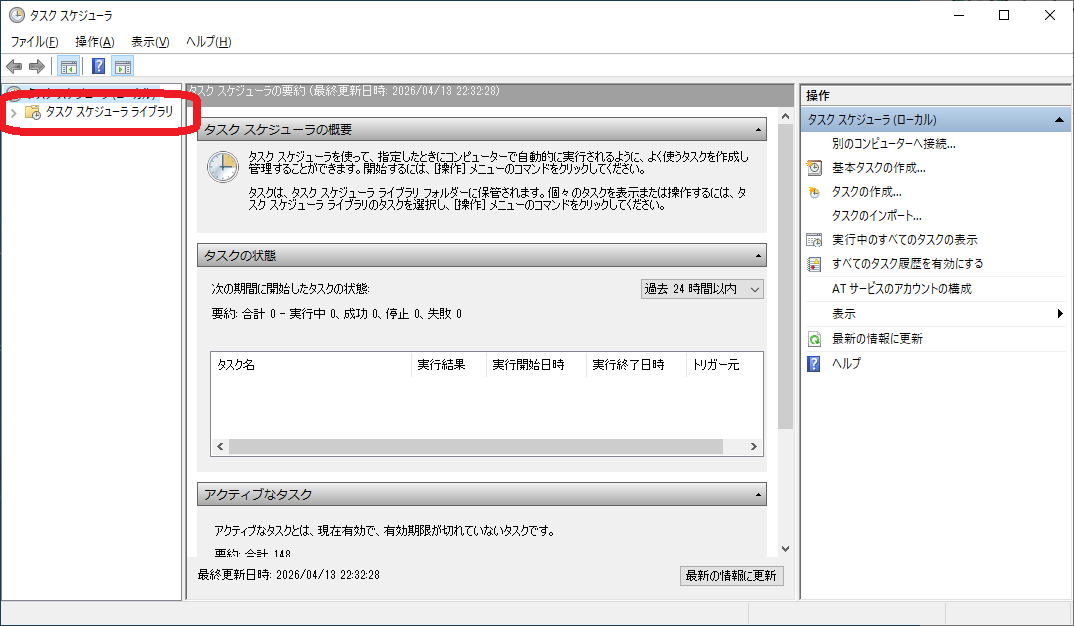Open the 操作(A) menu

pyautogui.click(x=94, y=41)
